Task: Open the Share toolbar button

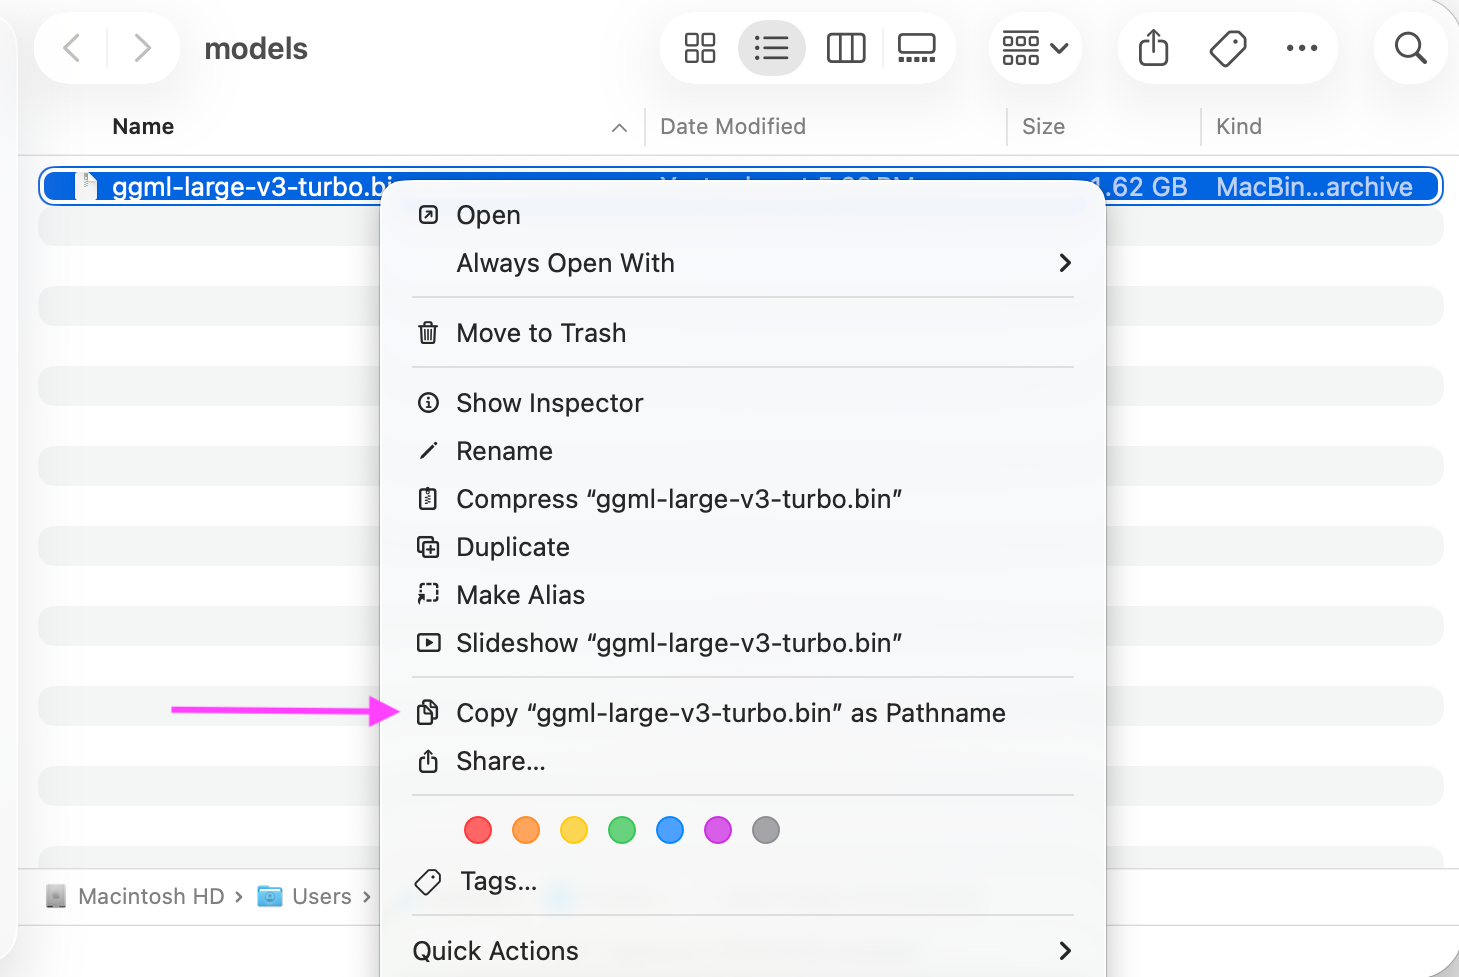Action: [1153, 48]
